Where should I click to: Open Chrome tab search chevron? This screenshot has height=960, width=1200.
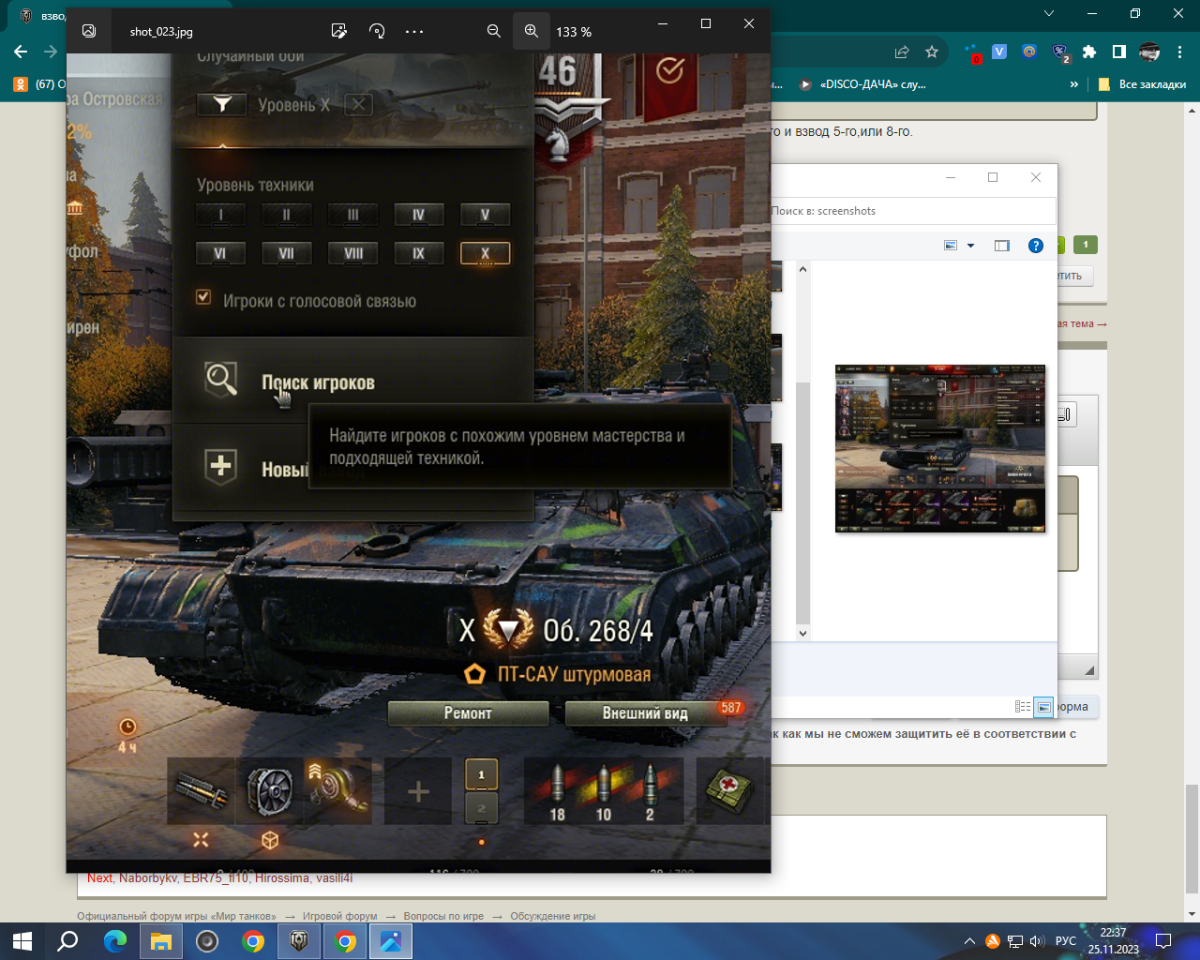point(1048,13)
